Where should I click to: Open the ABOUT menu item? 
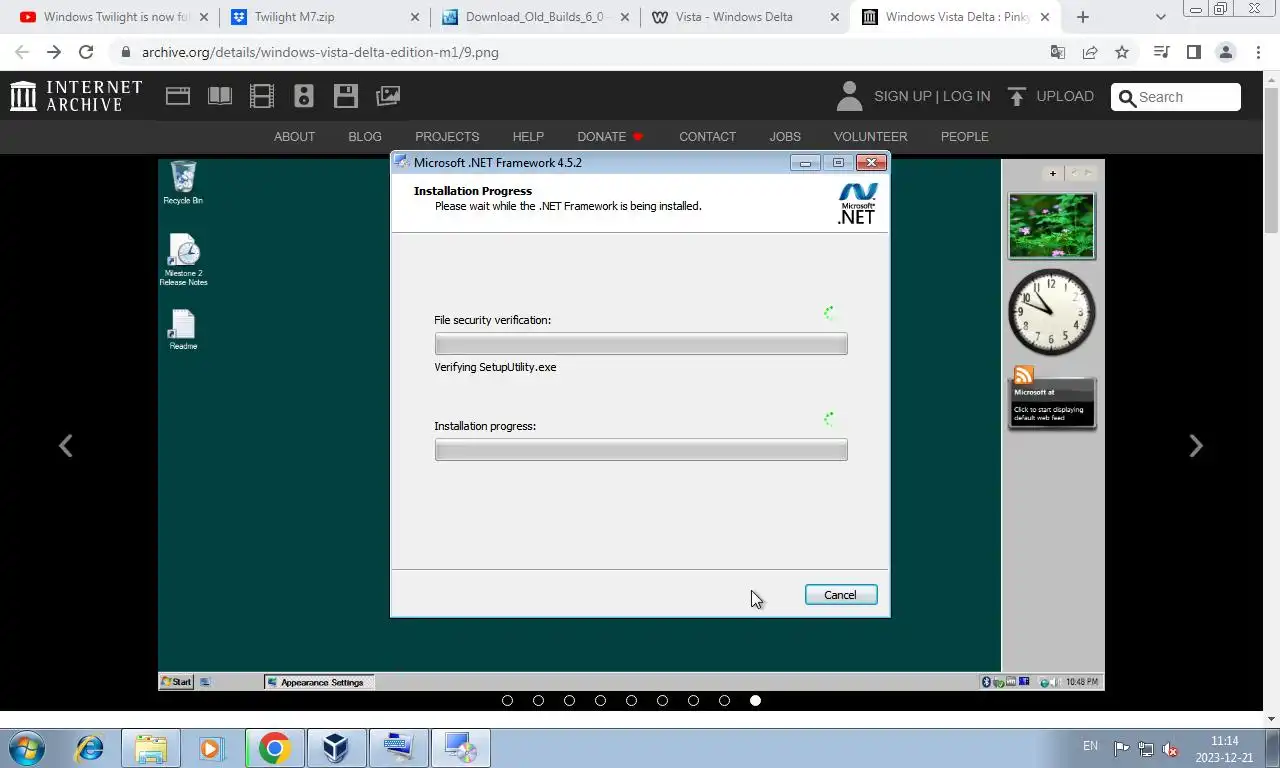pyautogui.click(x=294, y=136)
